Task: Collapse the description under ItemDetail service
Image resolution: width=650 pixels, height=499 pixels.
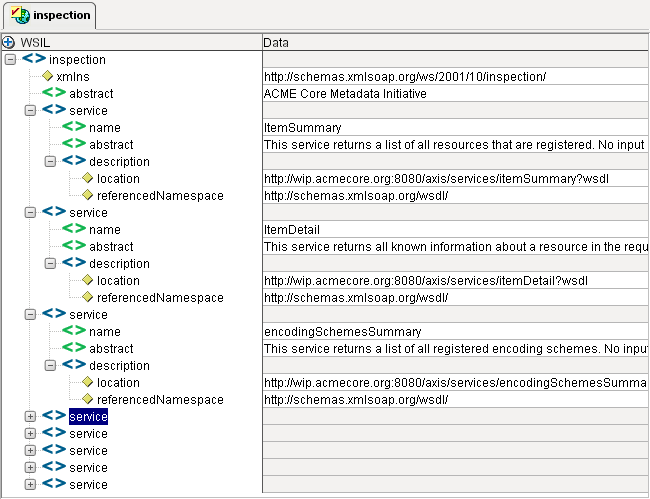Action: [50, 264]
